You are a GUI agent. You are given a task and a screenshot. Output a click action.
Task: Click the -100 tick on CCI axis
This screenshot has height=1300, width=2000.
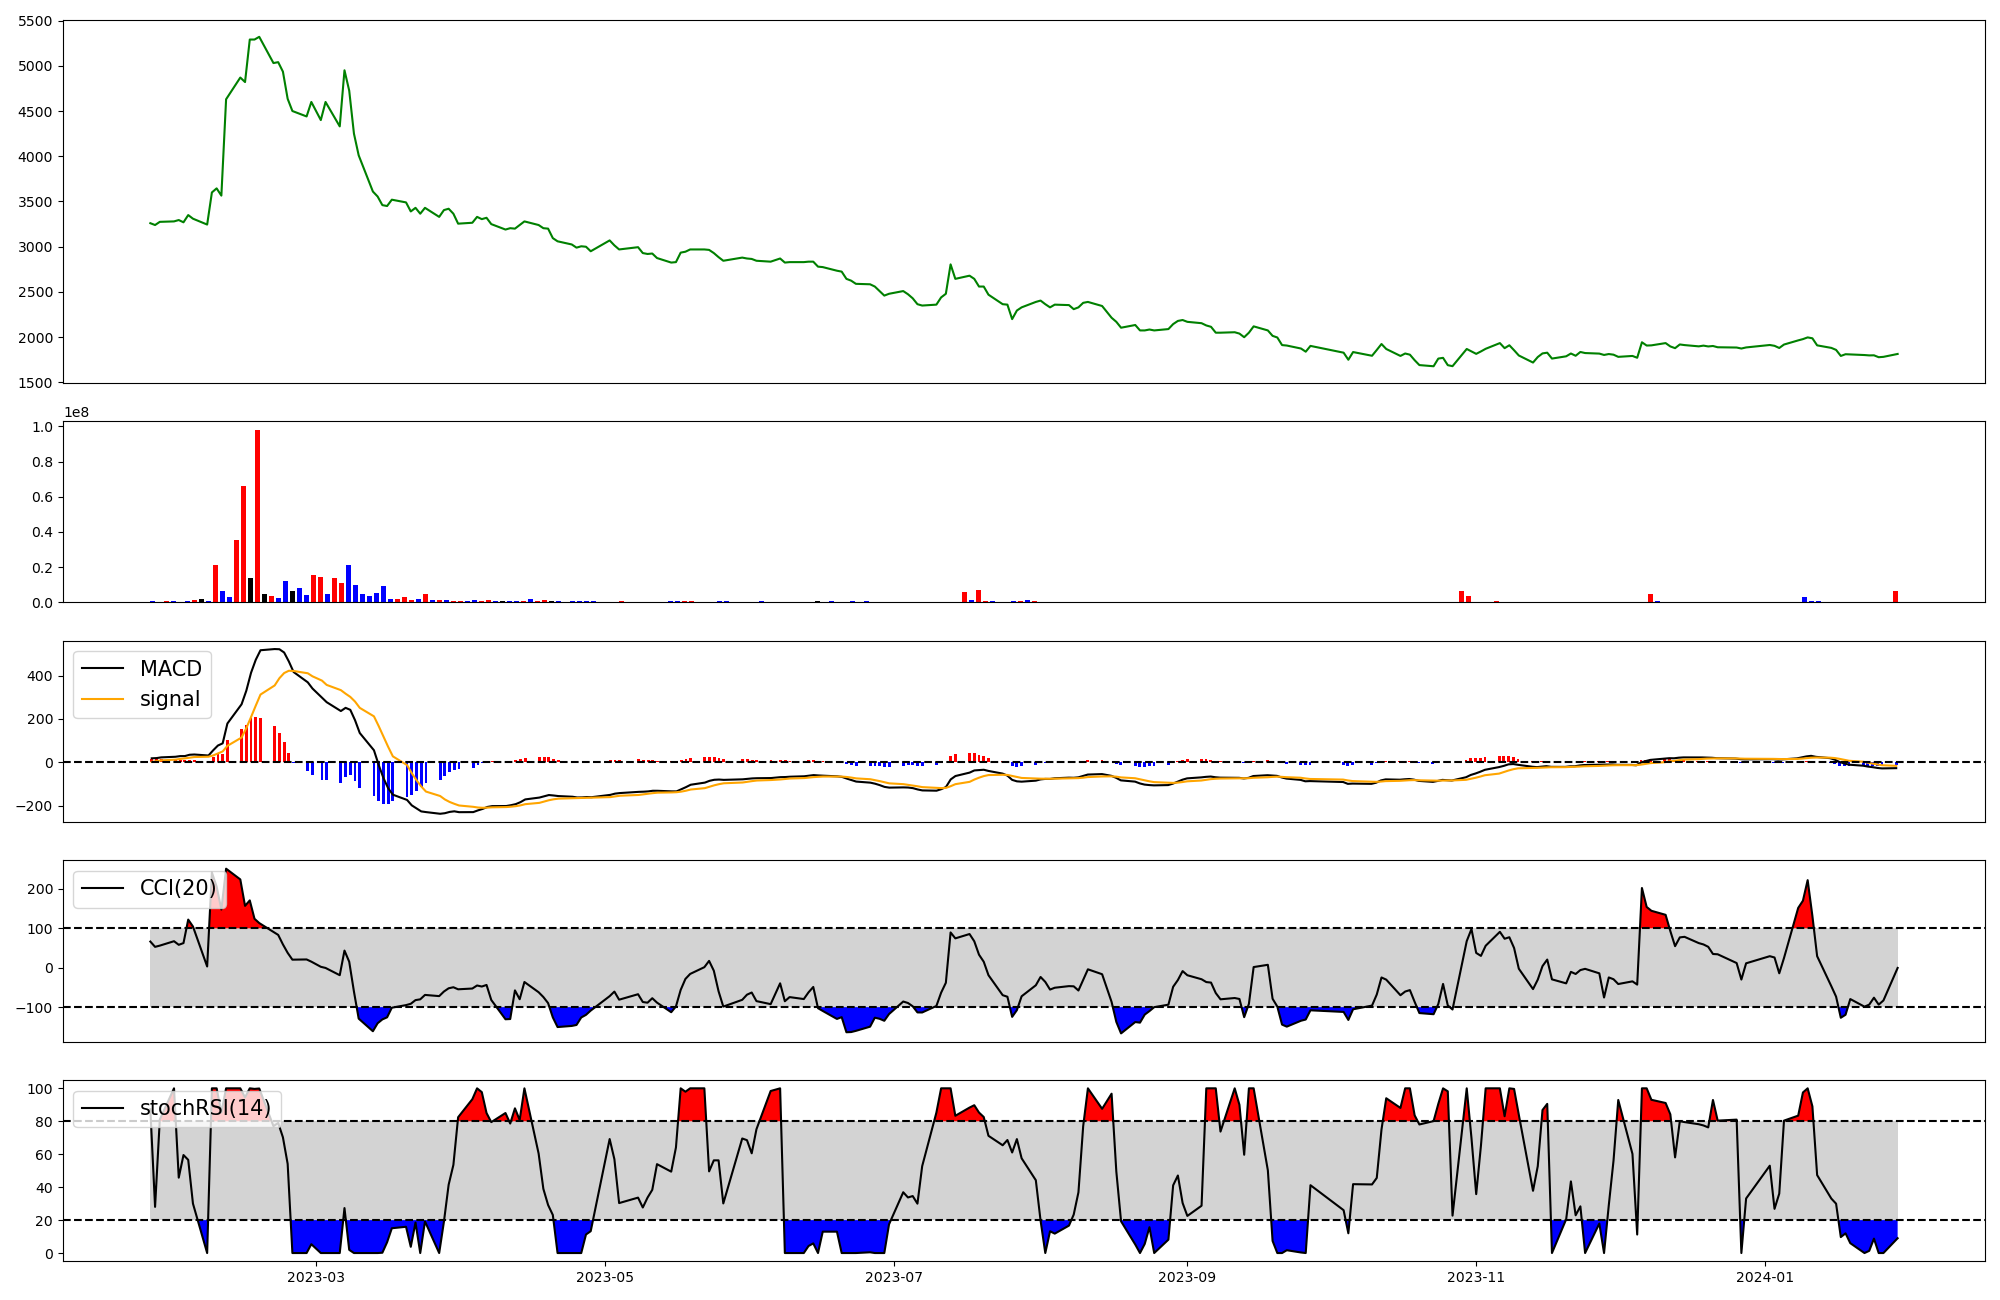coord(33,1007)
